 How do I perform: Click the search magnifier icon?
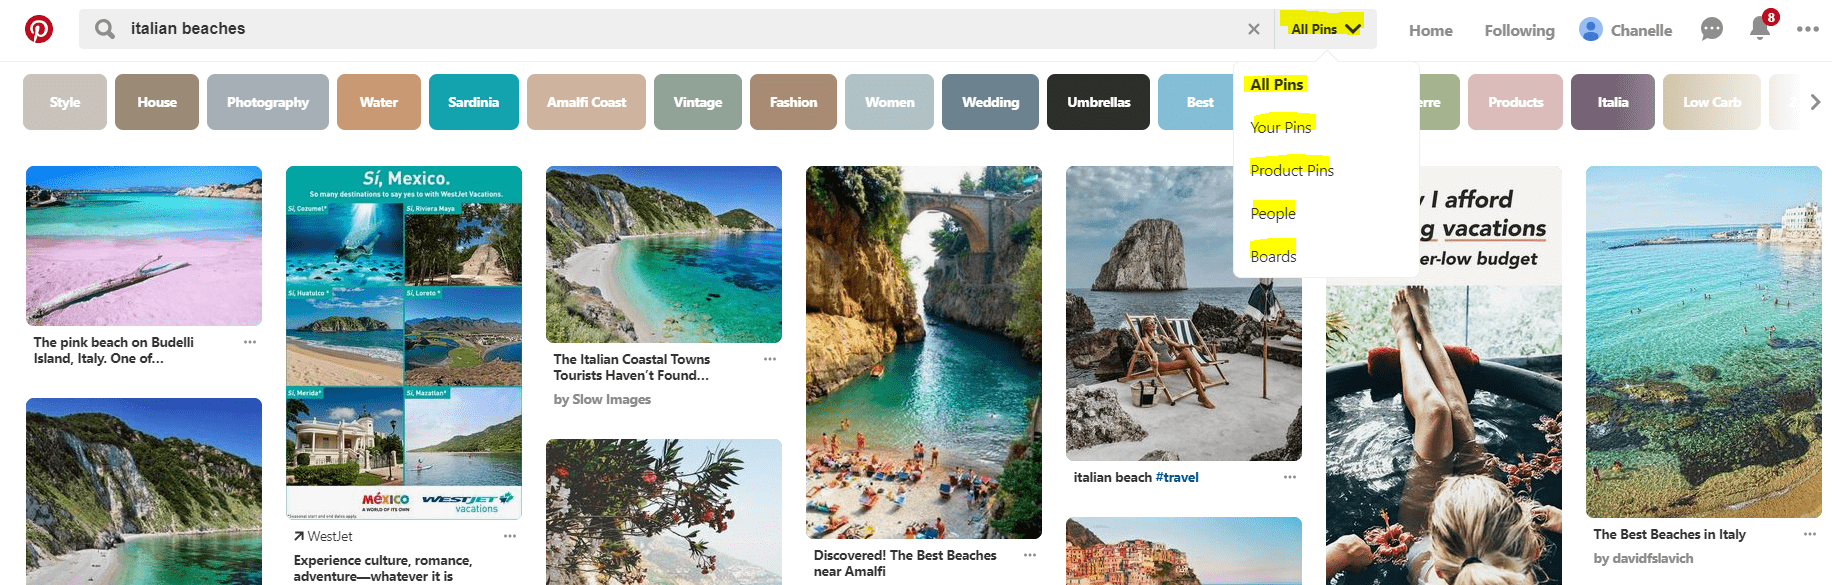[x=105, y=29]
